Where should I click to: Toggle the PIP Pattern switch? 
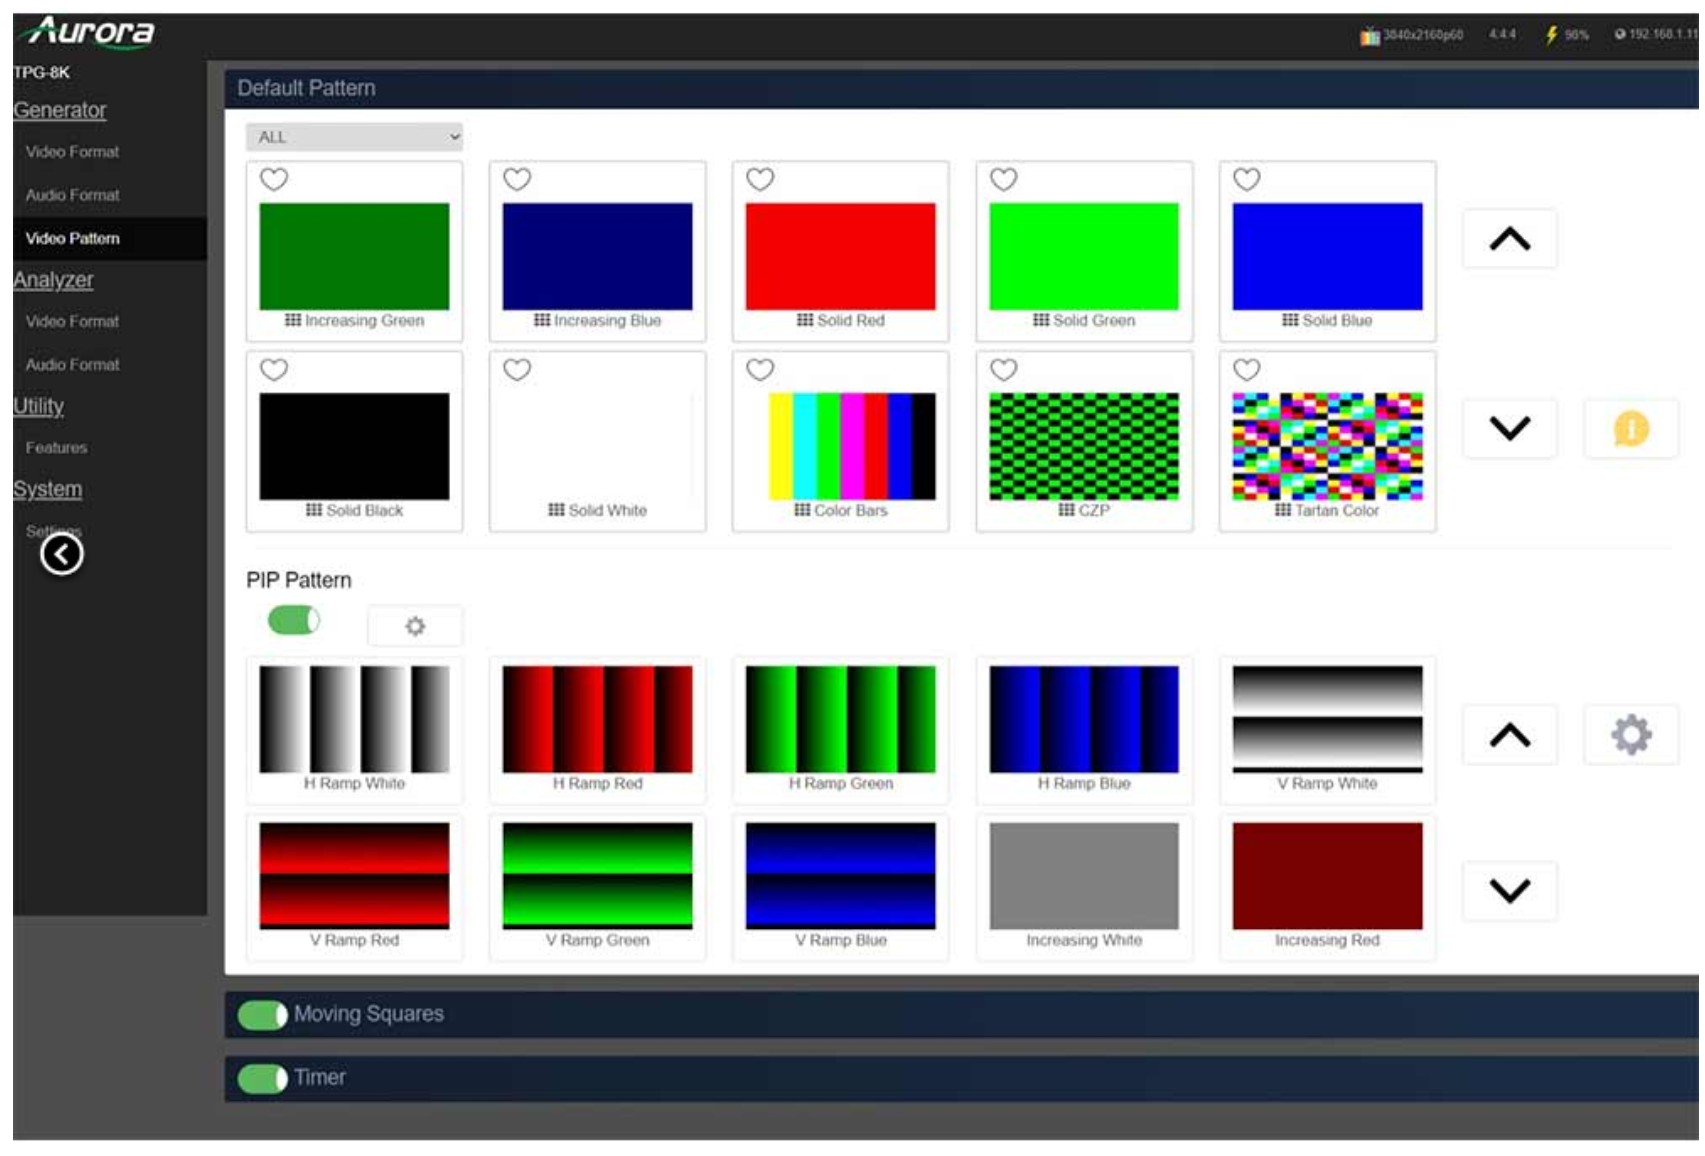[x=294, y=620]
